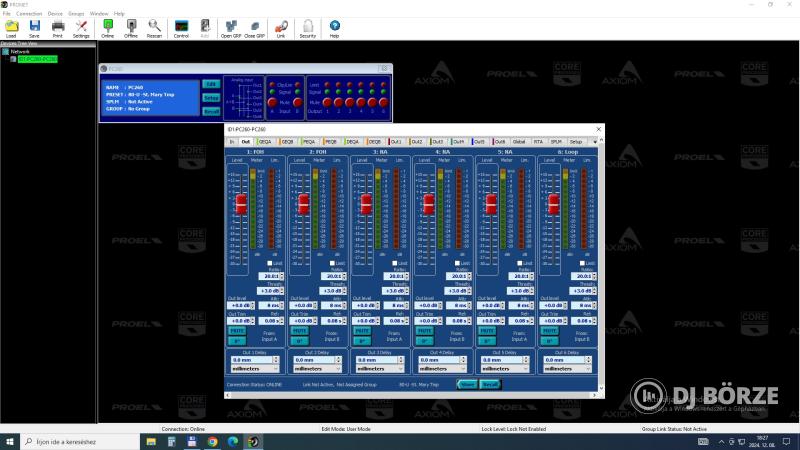Open the notifications icon in system tray
Viewport: 800px width, 450px height.
click(x=786, y=442)
